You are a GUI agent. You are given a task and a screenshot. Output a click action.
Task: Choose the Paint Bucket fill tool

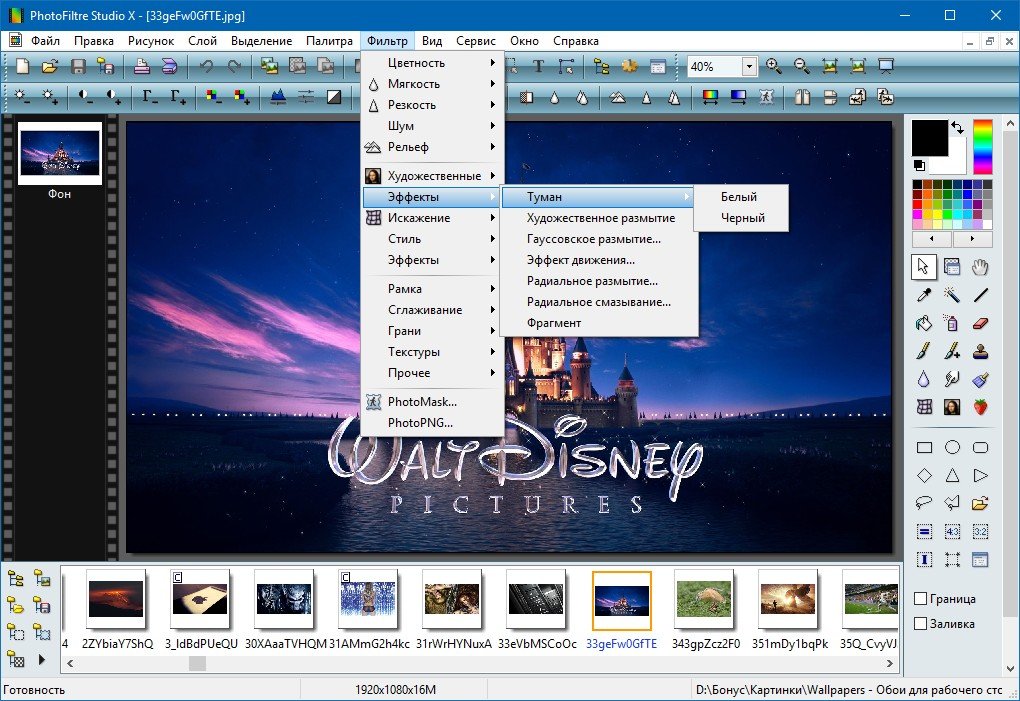click(x=924, y=323)
